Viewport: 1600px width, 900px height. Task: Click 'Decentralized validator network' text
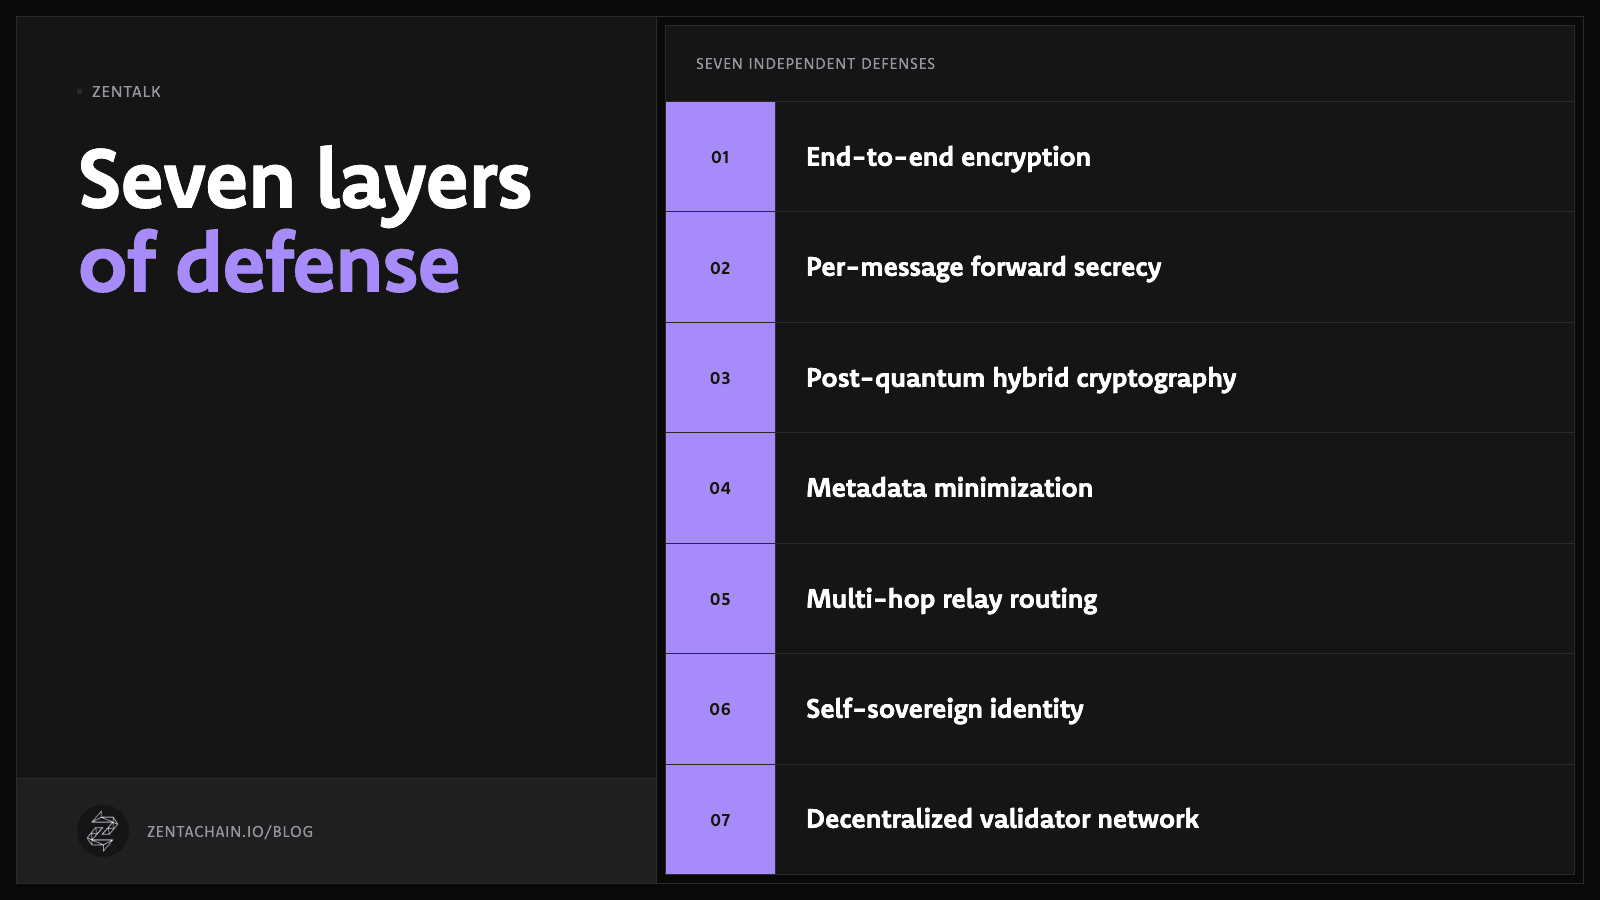[x=1002, y=819]
